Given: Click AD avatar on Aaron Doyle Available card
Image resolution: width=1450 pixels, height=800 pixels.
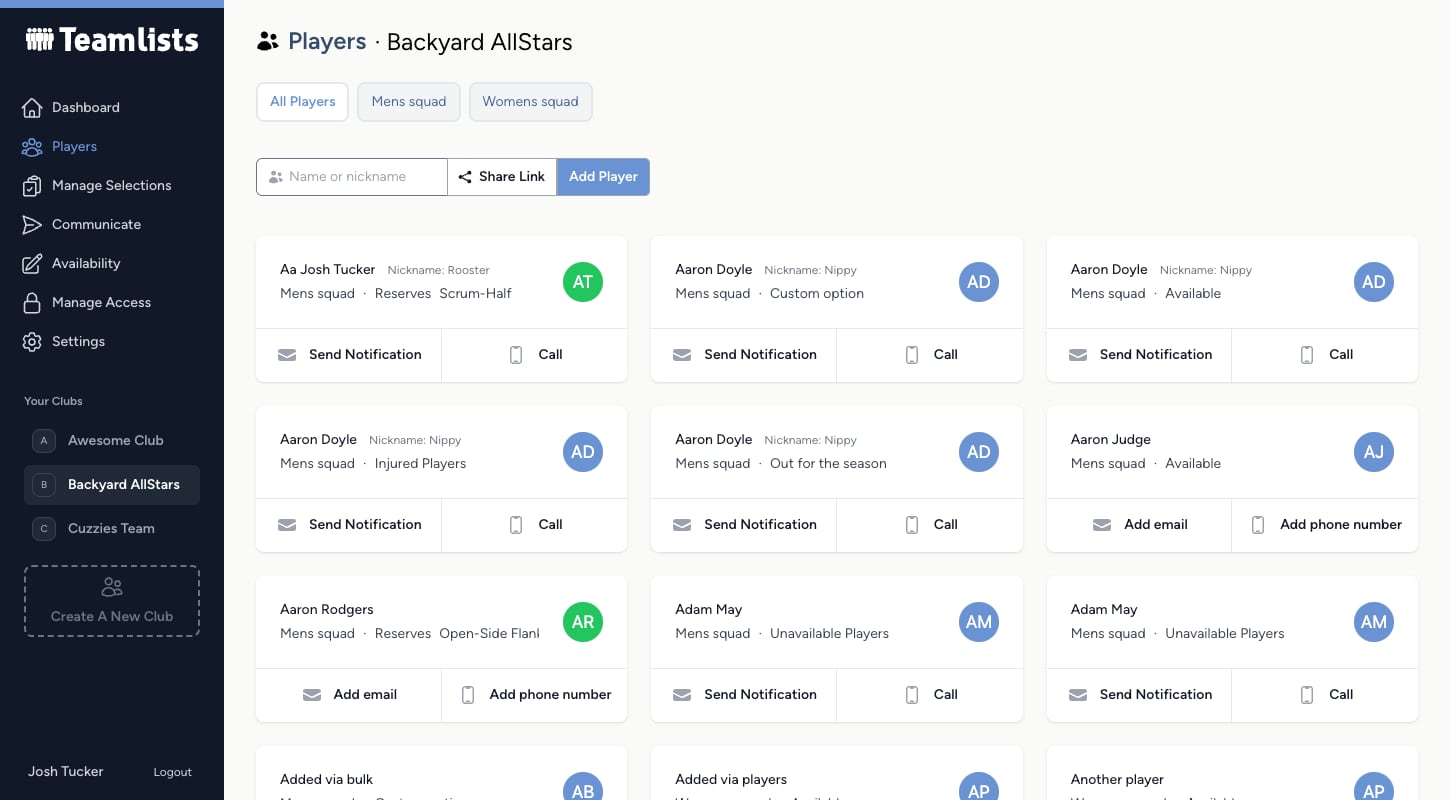Looking at the screenshot, I should coord(1374,282).
